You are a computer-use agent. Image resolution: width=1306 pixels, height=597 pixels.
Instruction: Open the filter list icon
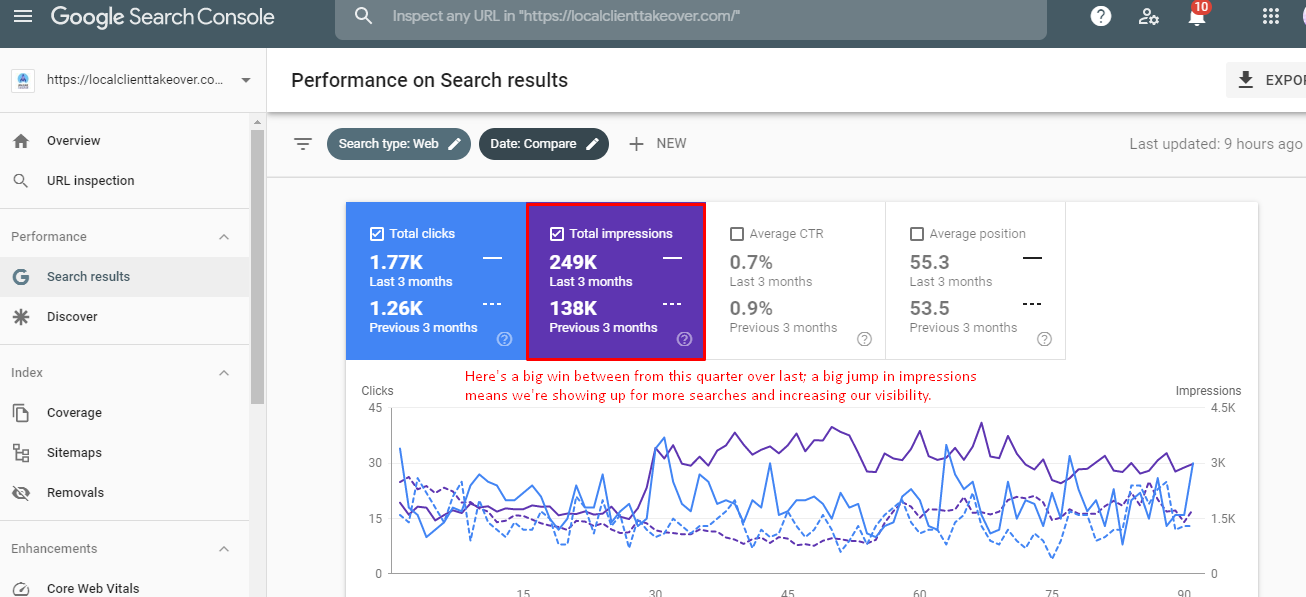coord(303,144)
